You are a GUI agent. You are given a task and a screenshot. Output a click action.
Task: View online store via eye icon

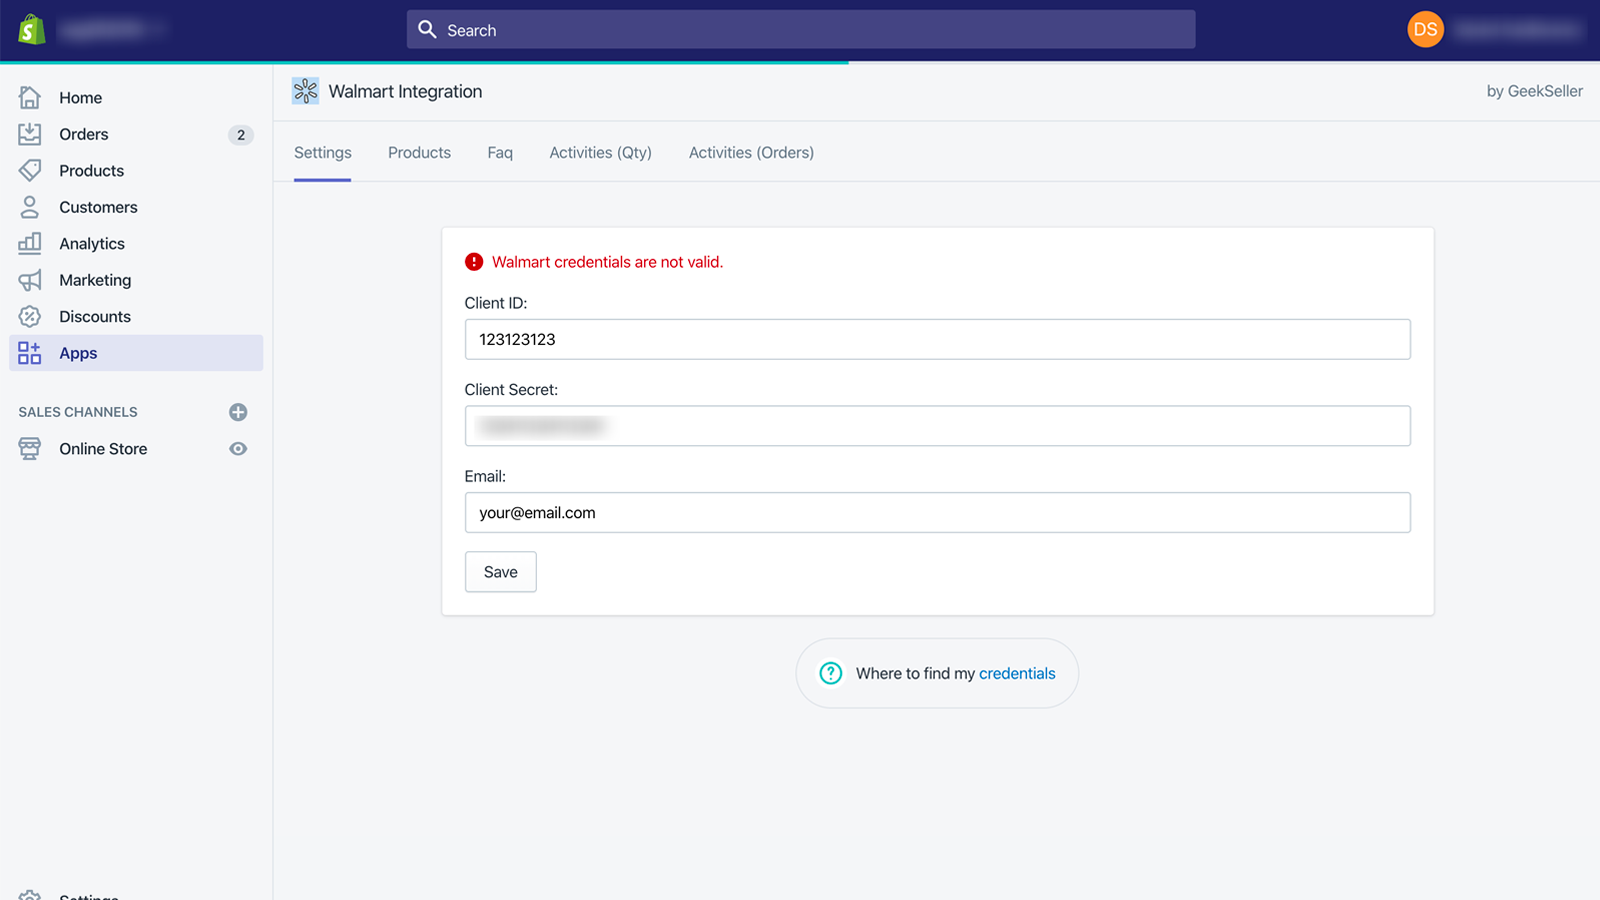pos(238,449)
